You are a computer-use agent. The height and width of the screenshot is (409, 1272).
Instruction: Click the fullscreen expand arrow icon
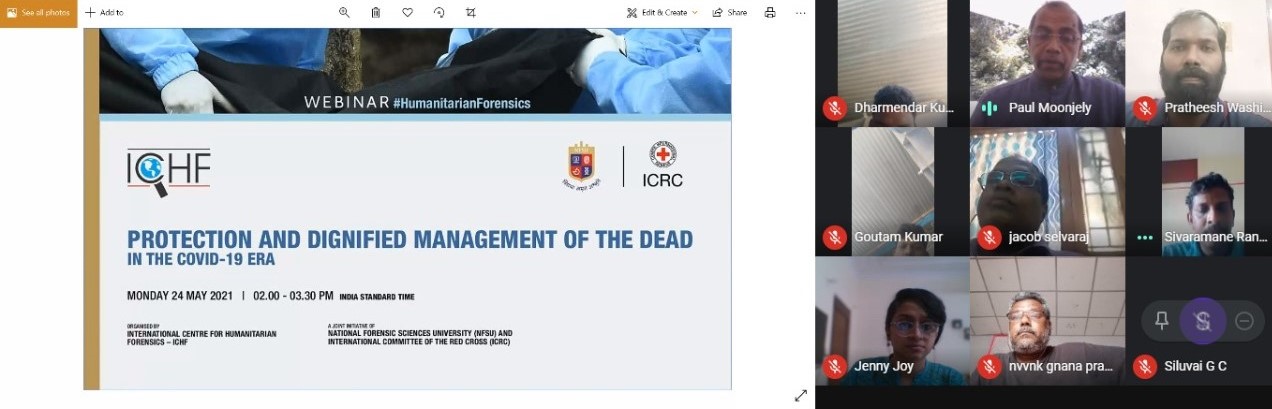[800, 396]
